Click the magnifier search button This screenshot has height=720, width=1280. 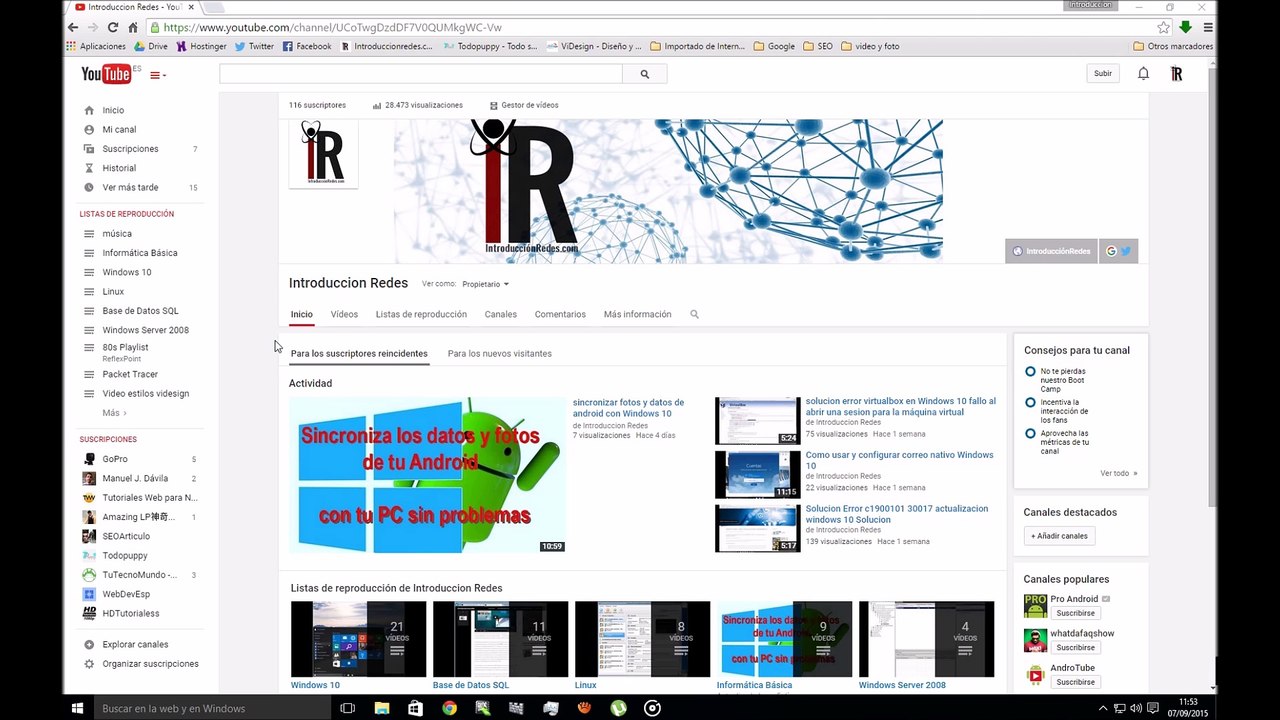coord(645,74)
